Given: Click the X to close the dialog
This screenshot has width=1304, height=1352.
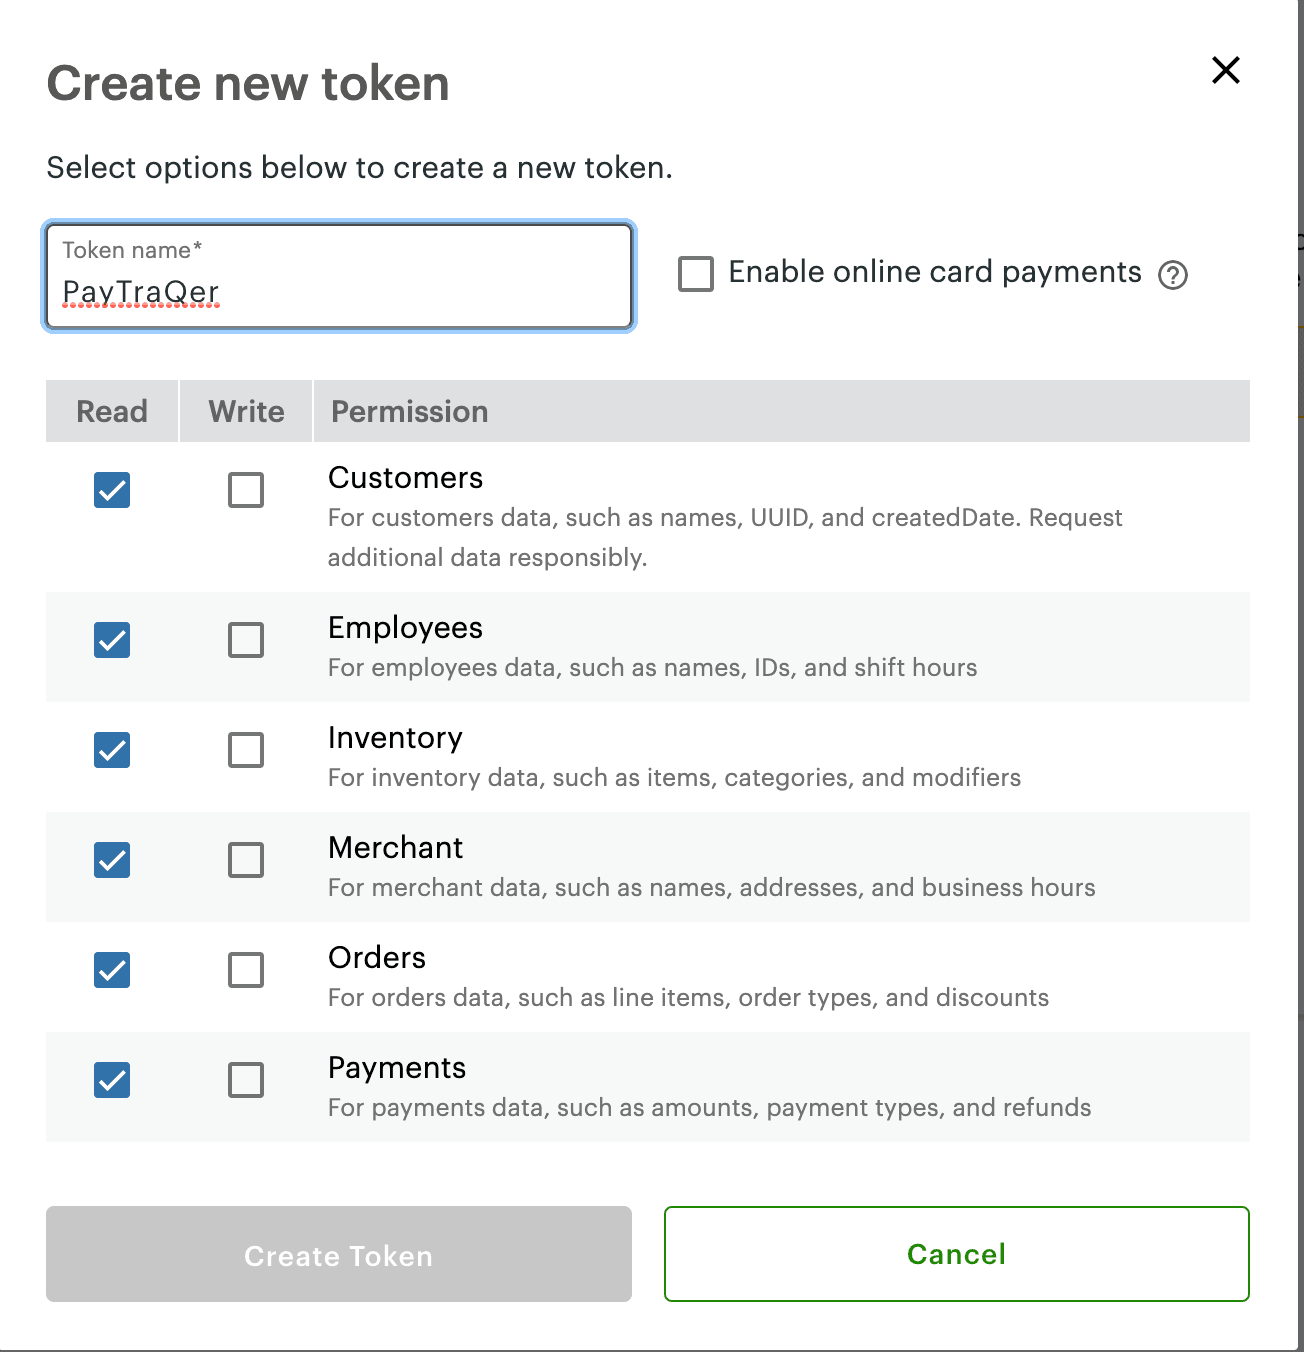Looking at the screenshot, I should [x=1224, y=70].
